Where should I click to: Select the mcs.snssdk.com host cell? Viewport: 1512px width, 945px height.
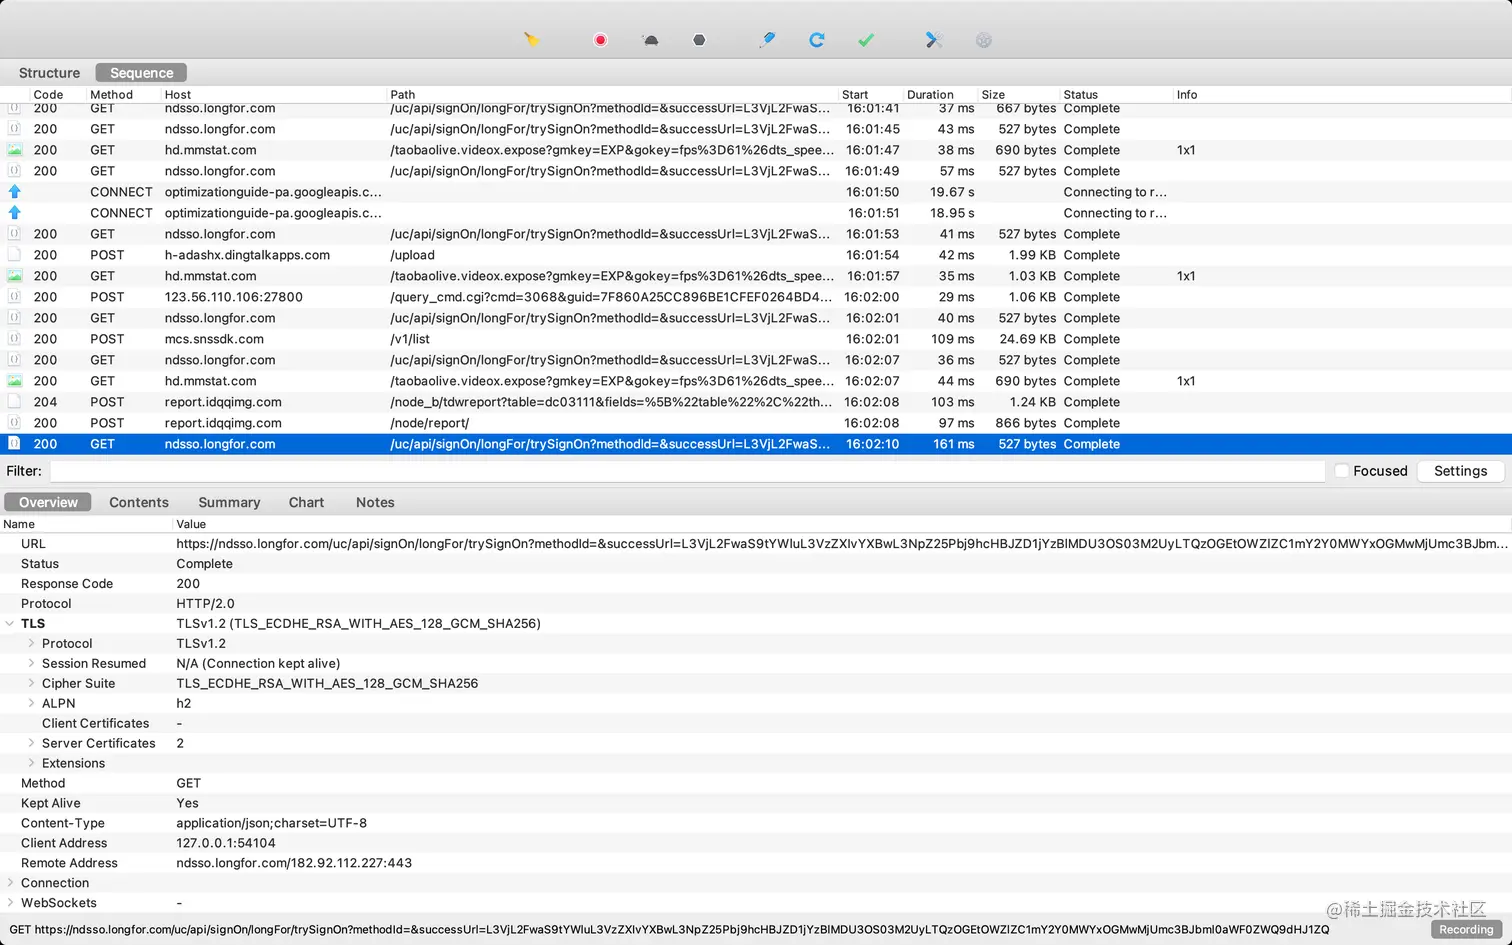214,339
